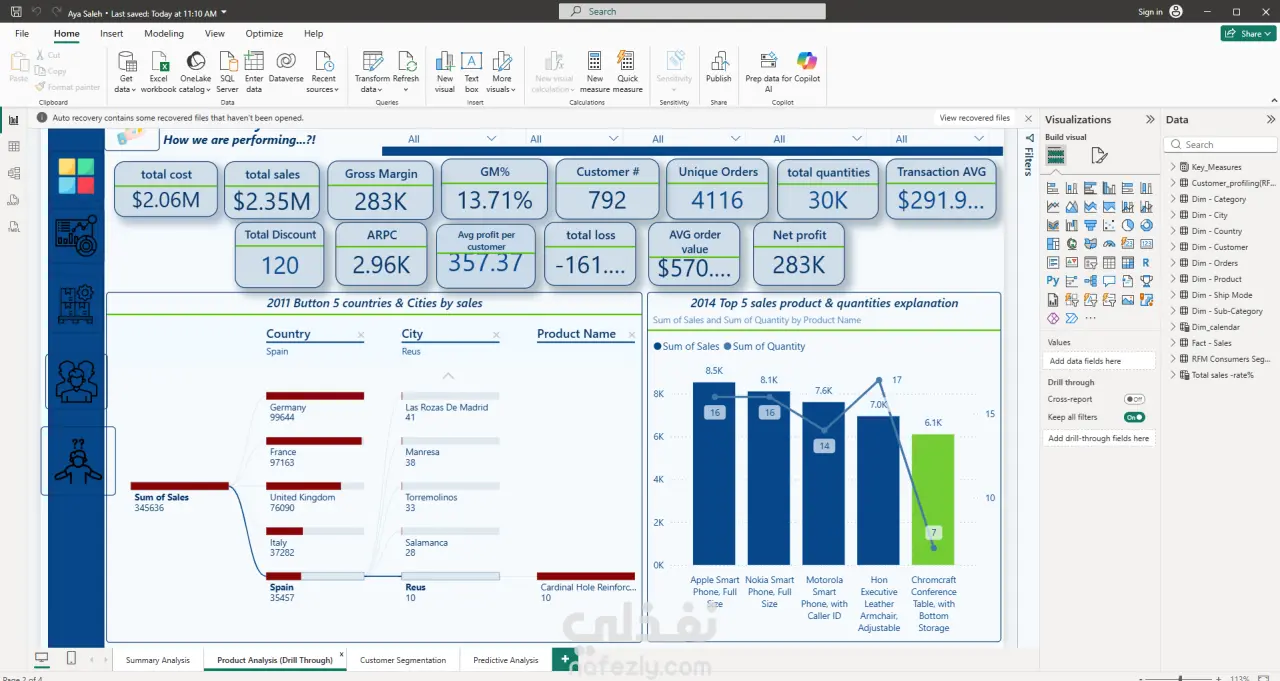Click the Dataverse icon
The height and width of the screenshot is (681, 1280).
(286, 71)
